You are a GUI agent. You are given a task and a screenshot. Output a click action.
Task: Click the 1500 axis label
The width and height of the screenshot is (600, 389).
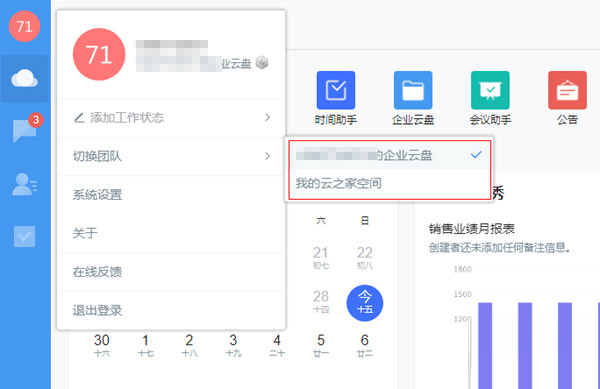click(462, 294)
